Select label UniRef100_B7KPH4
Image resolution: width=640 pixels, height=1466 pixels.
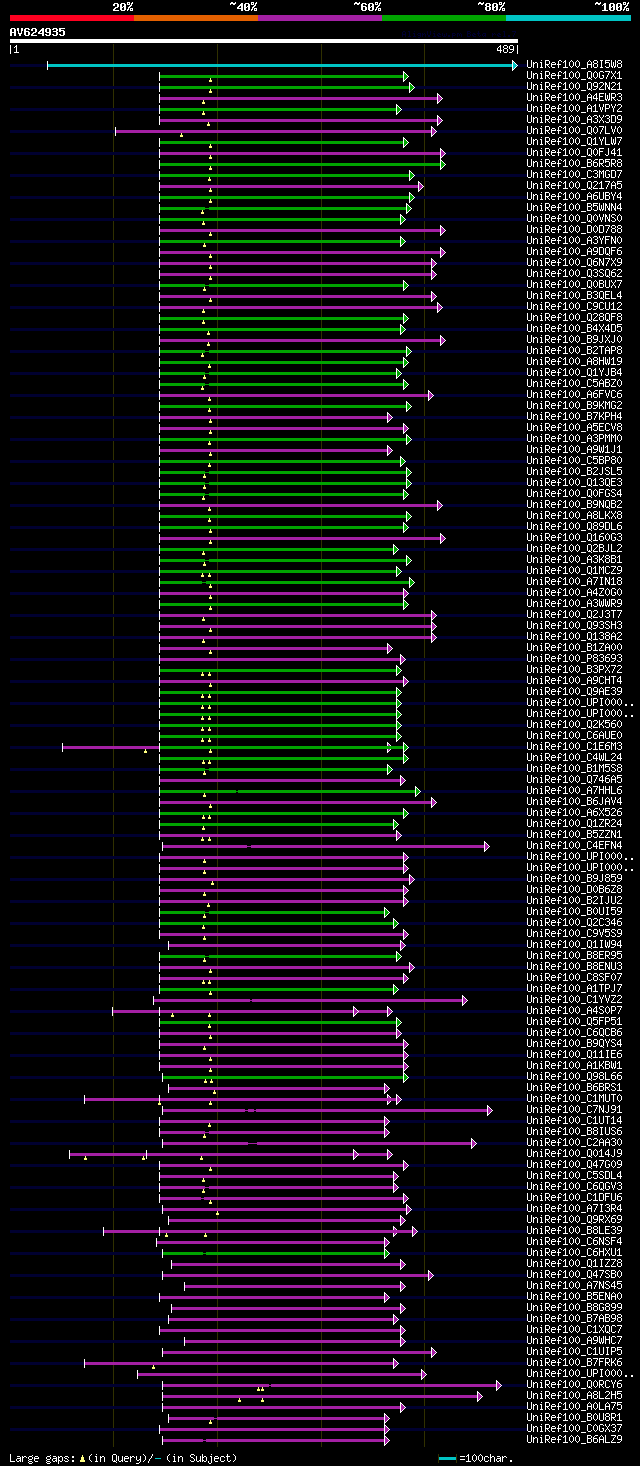click(574, 417)
